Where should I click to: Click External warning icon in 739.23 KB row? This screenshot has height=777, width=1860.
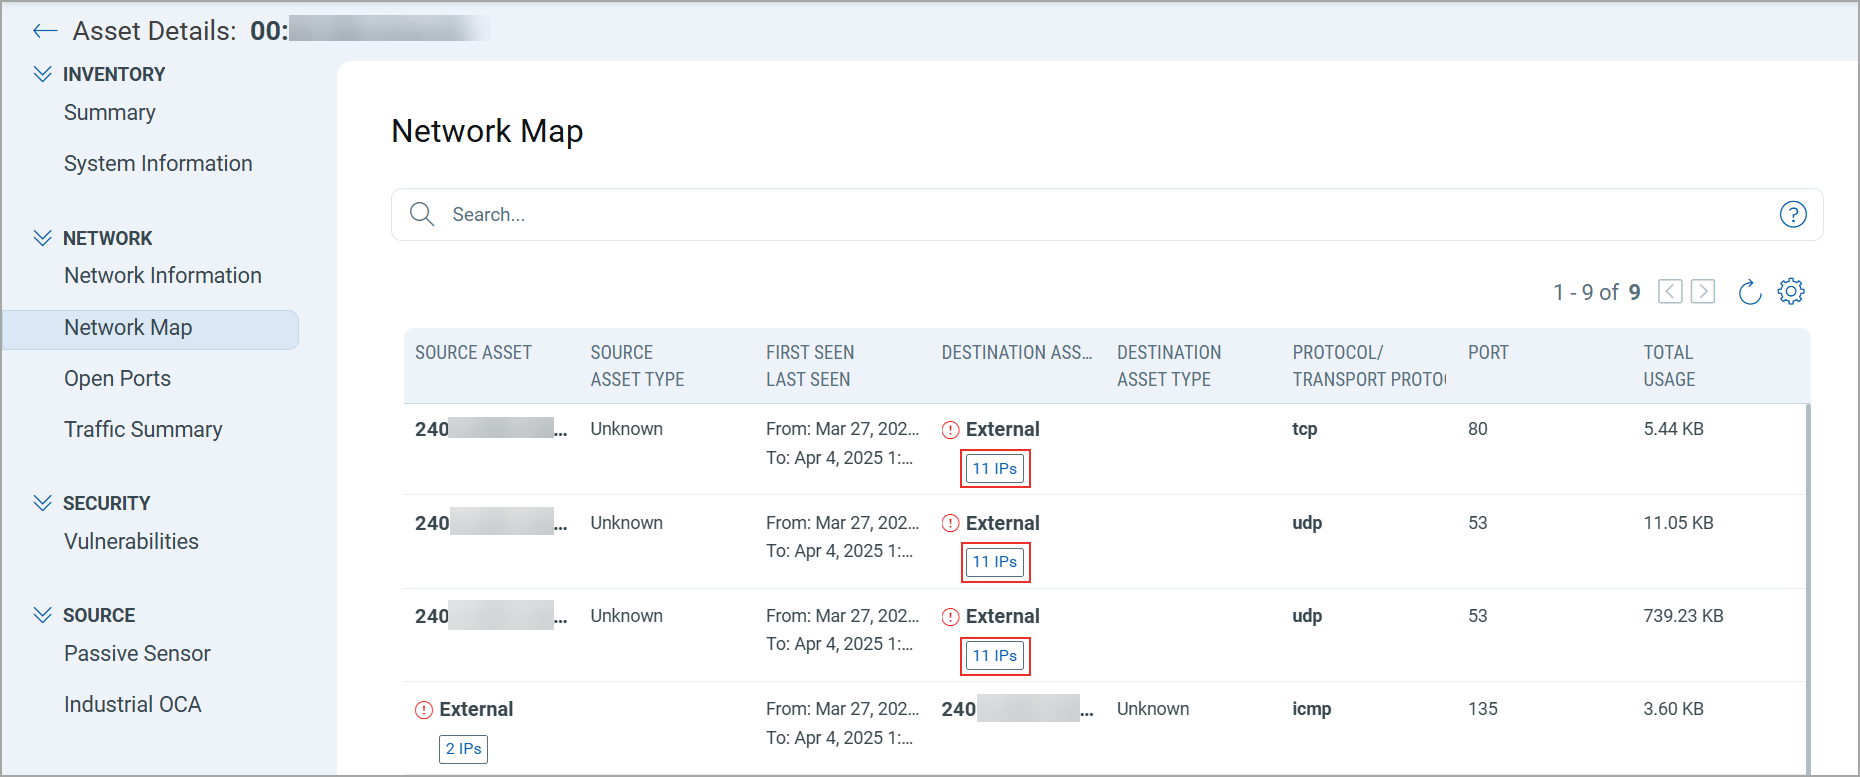[x=950, y=617]
